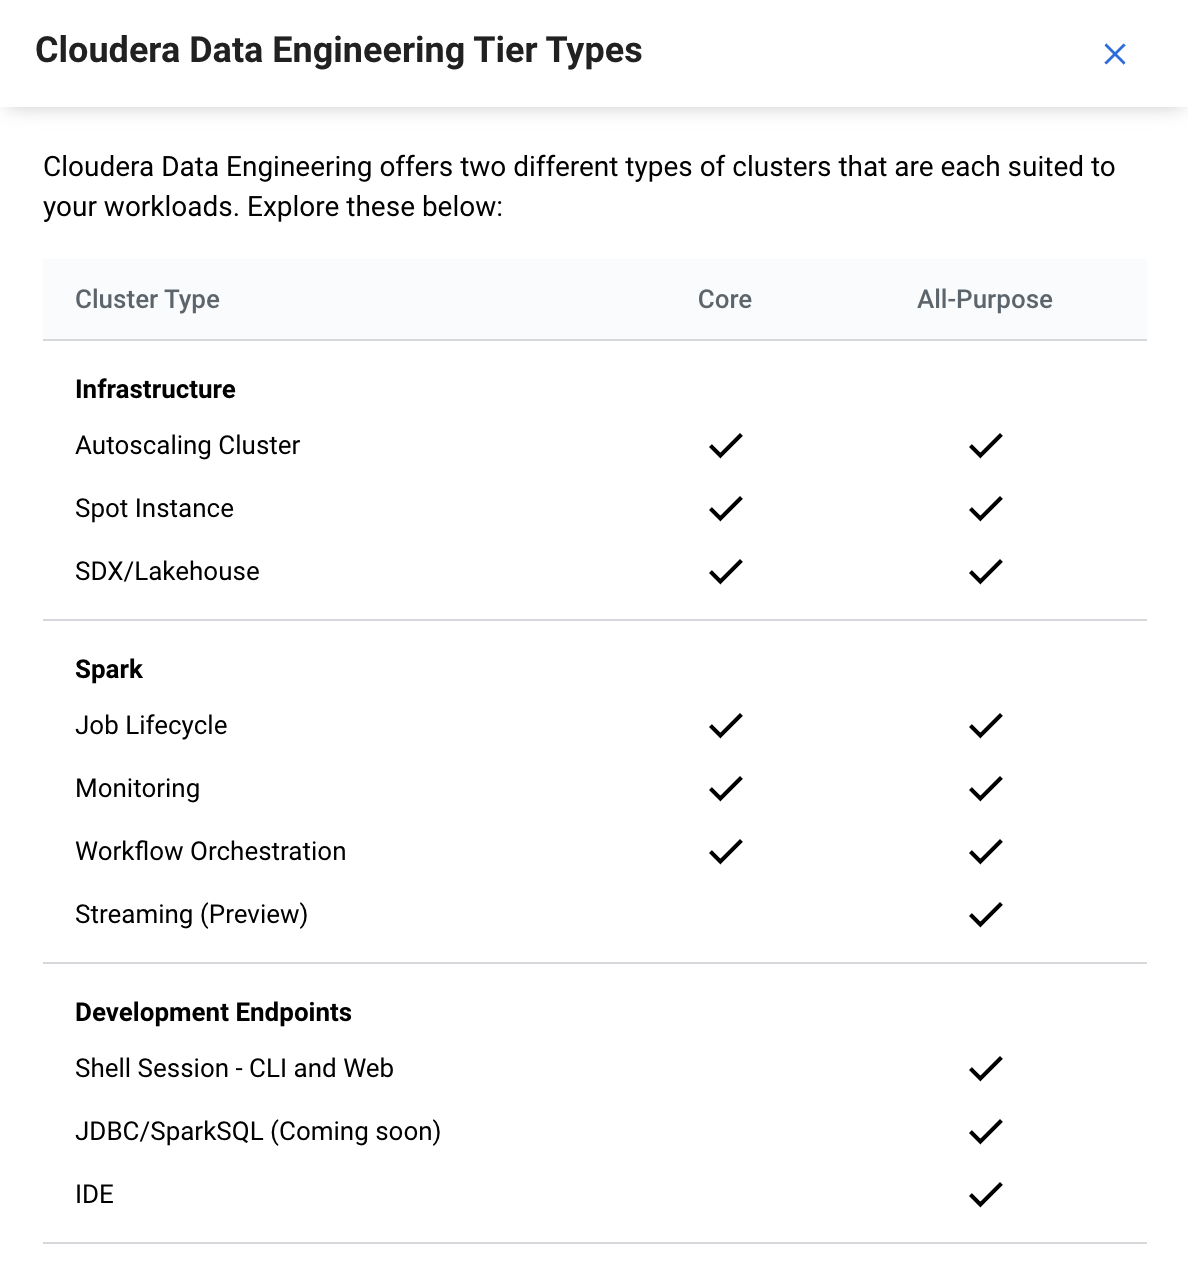Click the Cluster Type column header
Viewport: 1188px width, 1266px height.
[147, 300]
